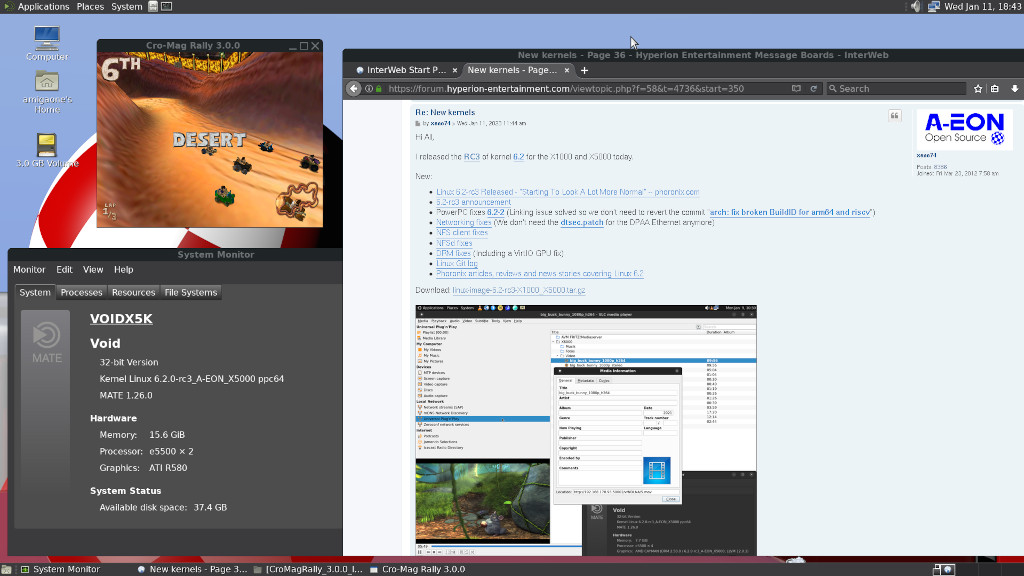Image resolution: width=1024 pixels, height=576 pixels.
Task: Click the browser back arrow button
Action: (353, 88)
